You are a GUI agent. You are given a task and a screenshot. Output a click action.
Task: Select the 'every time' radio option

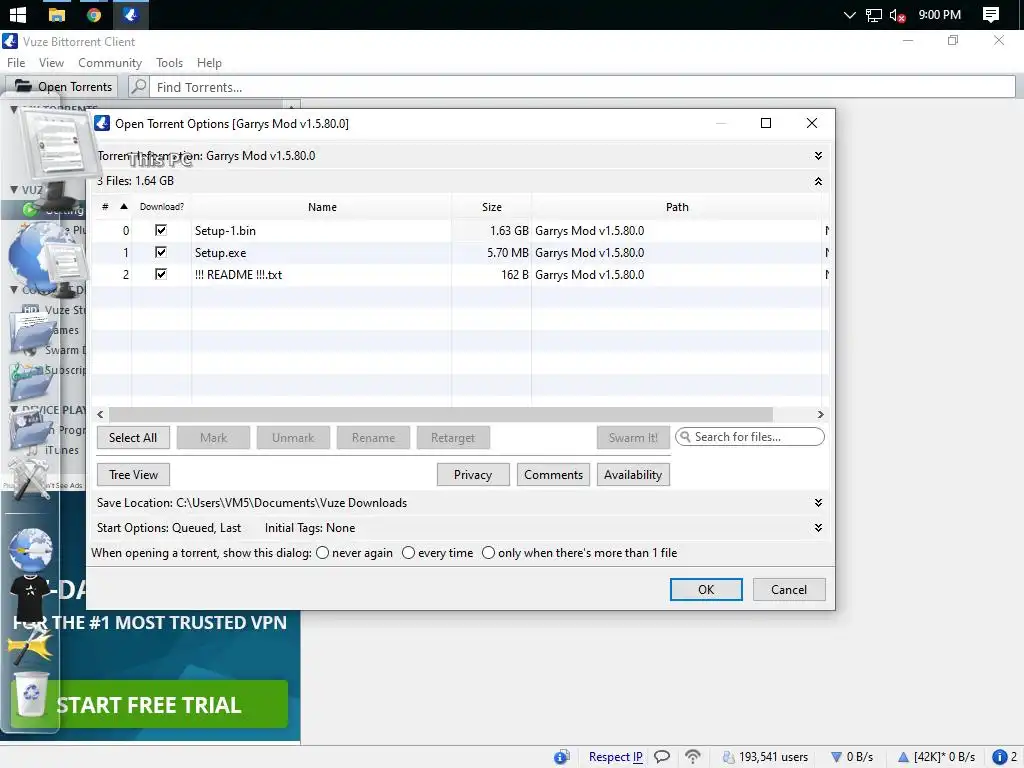tap(408, 552)
